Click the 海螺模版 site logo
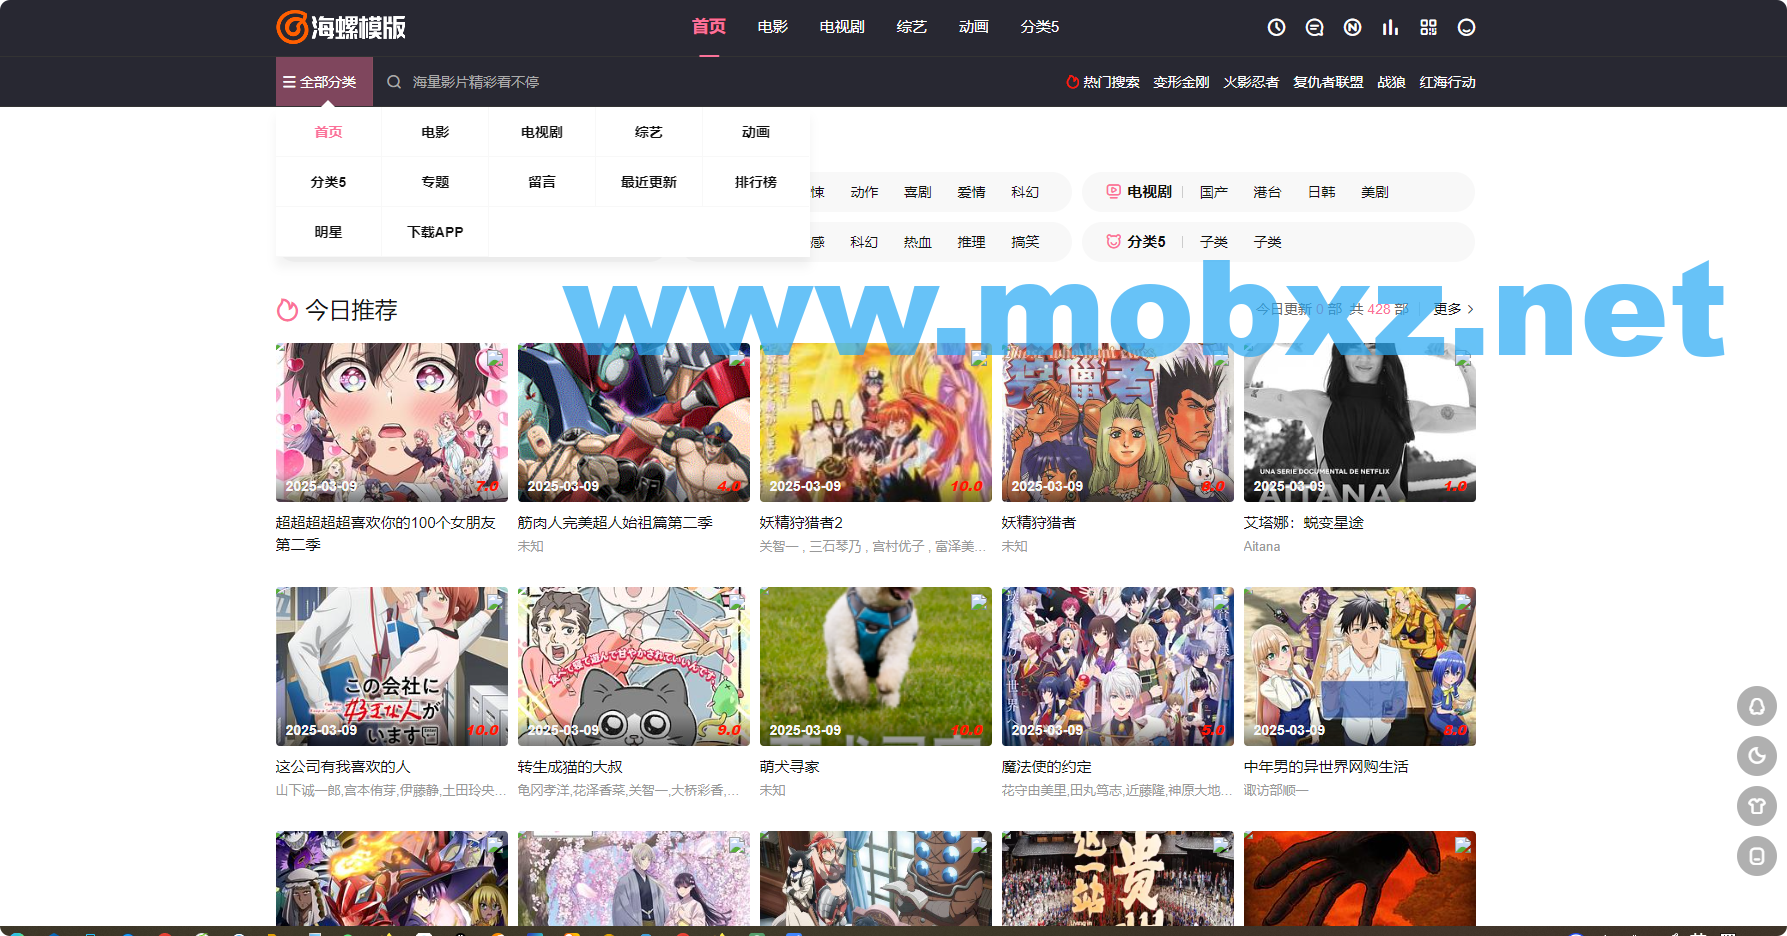 pos(341,27)
